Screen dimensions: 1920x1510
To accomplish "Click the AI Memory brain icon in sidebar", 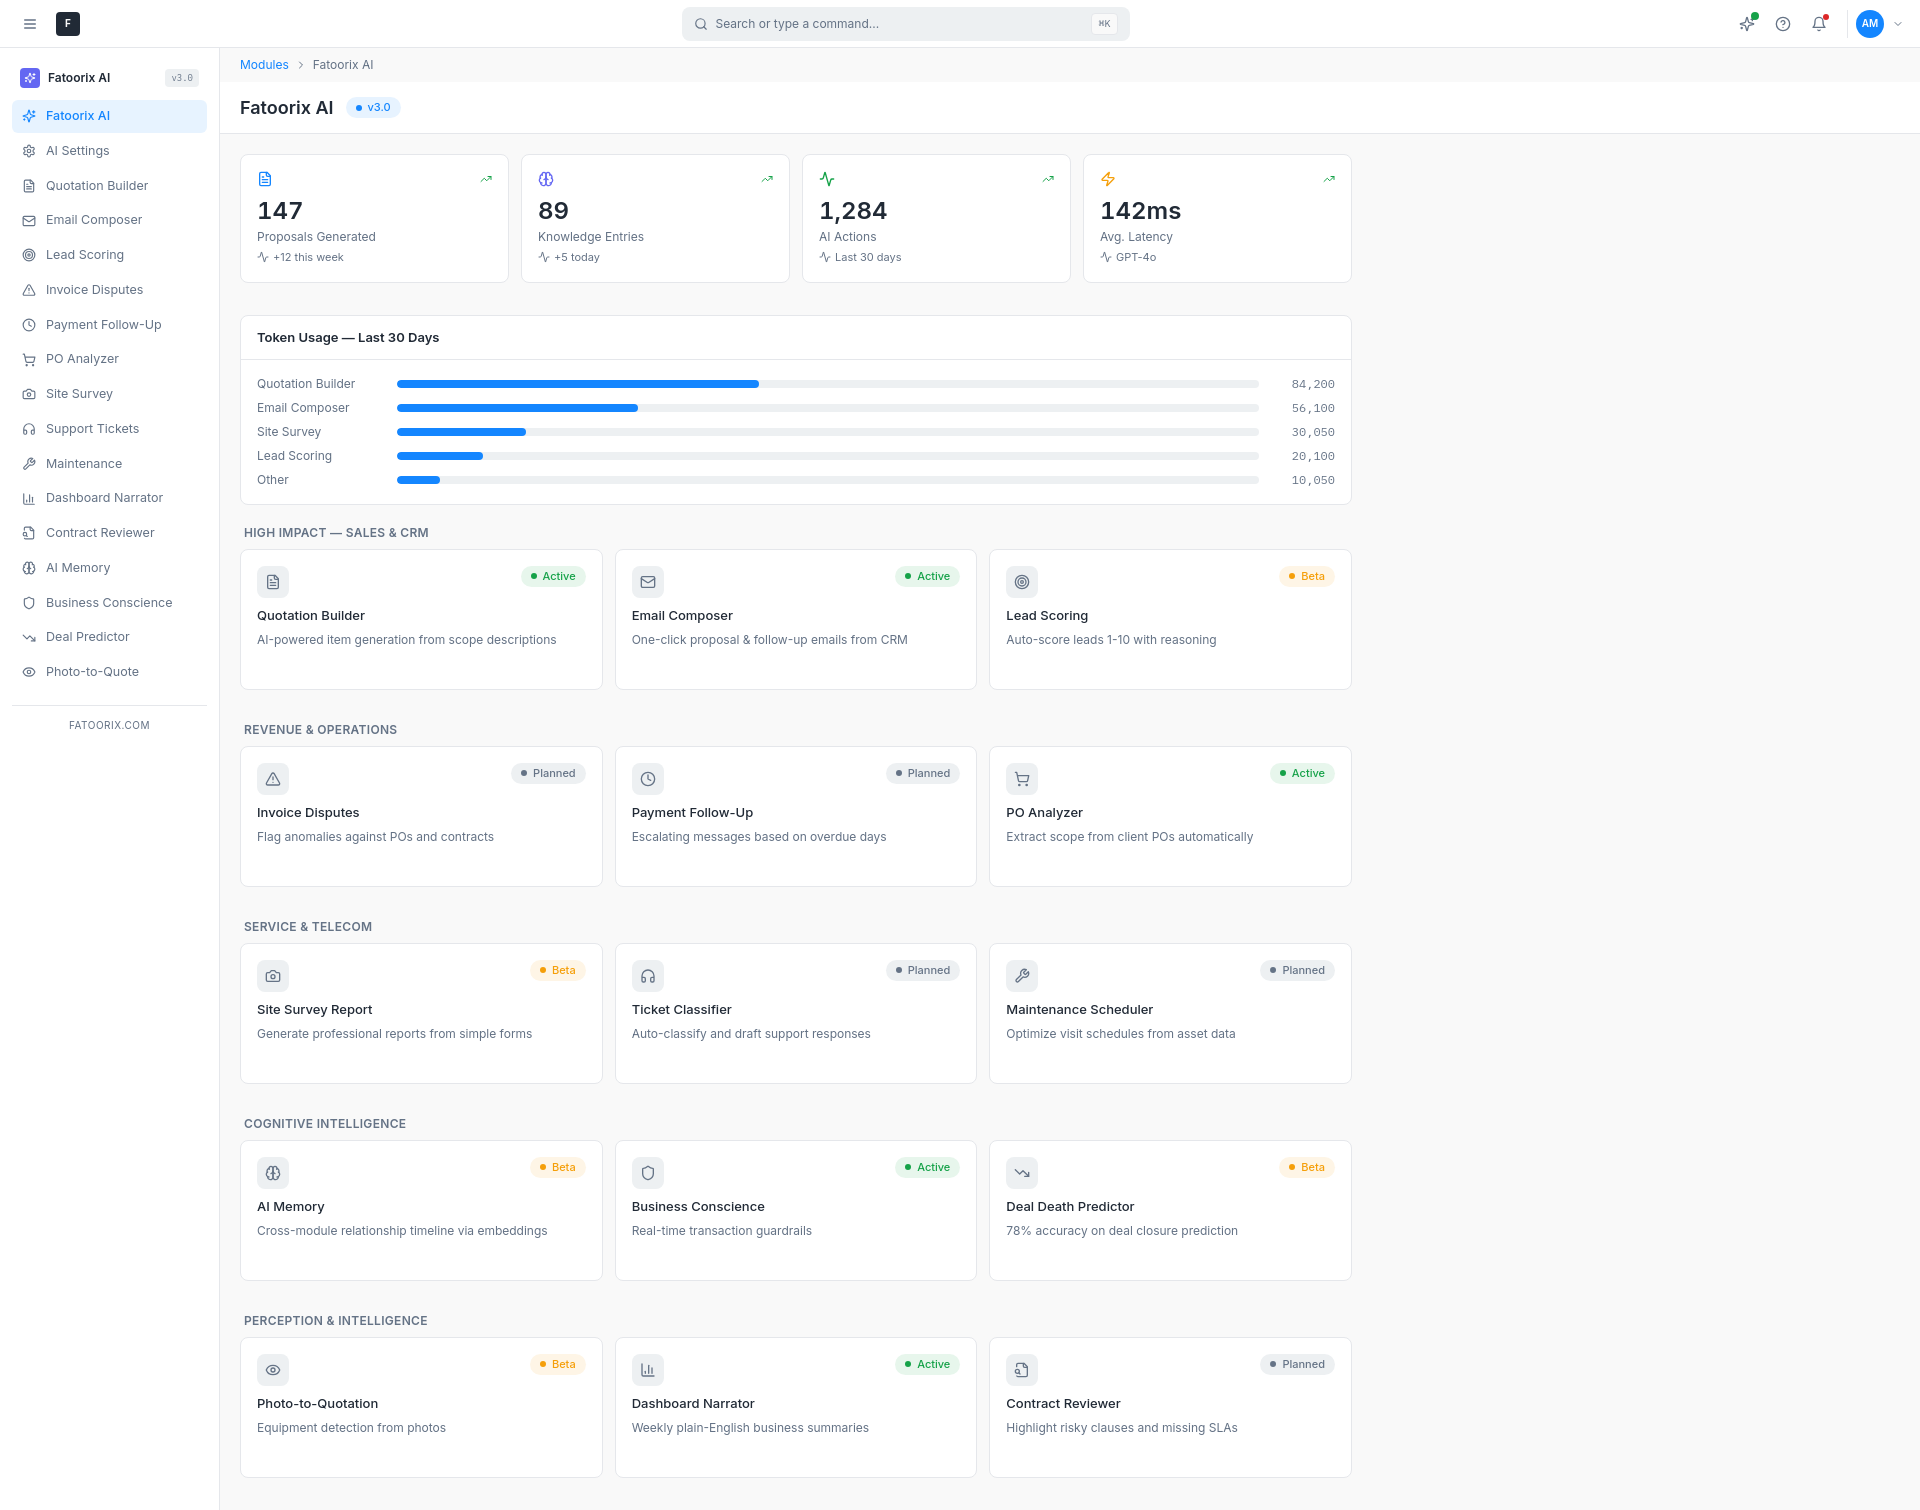I will coord(29,568).
